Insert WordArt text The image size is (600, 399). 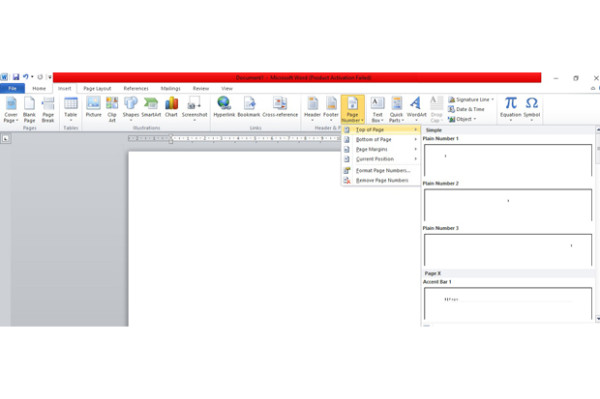pyautogui.click(x=416, y=109)
